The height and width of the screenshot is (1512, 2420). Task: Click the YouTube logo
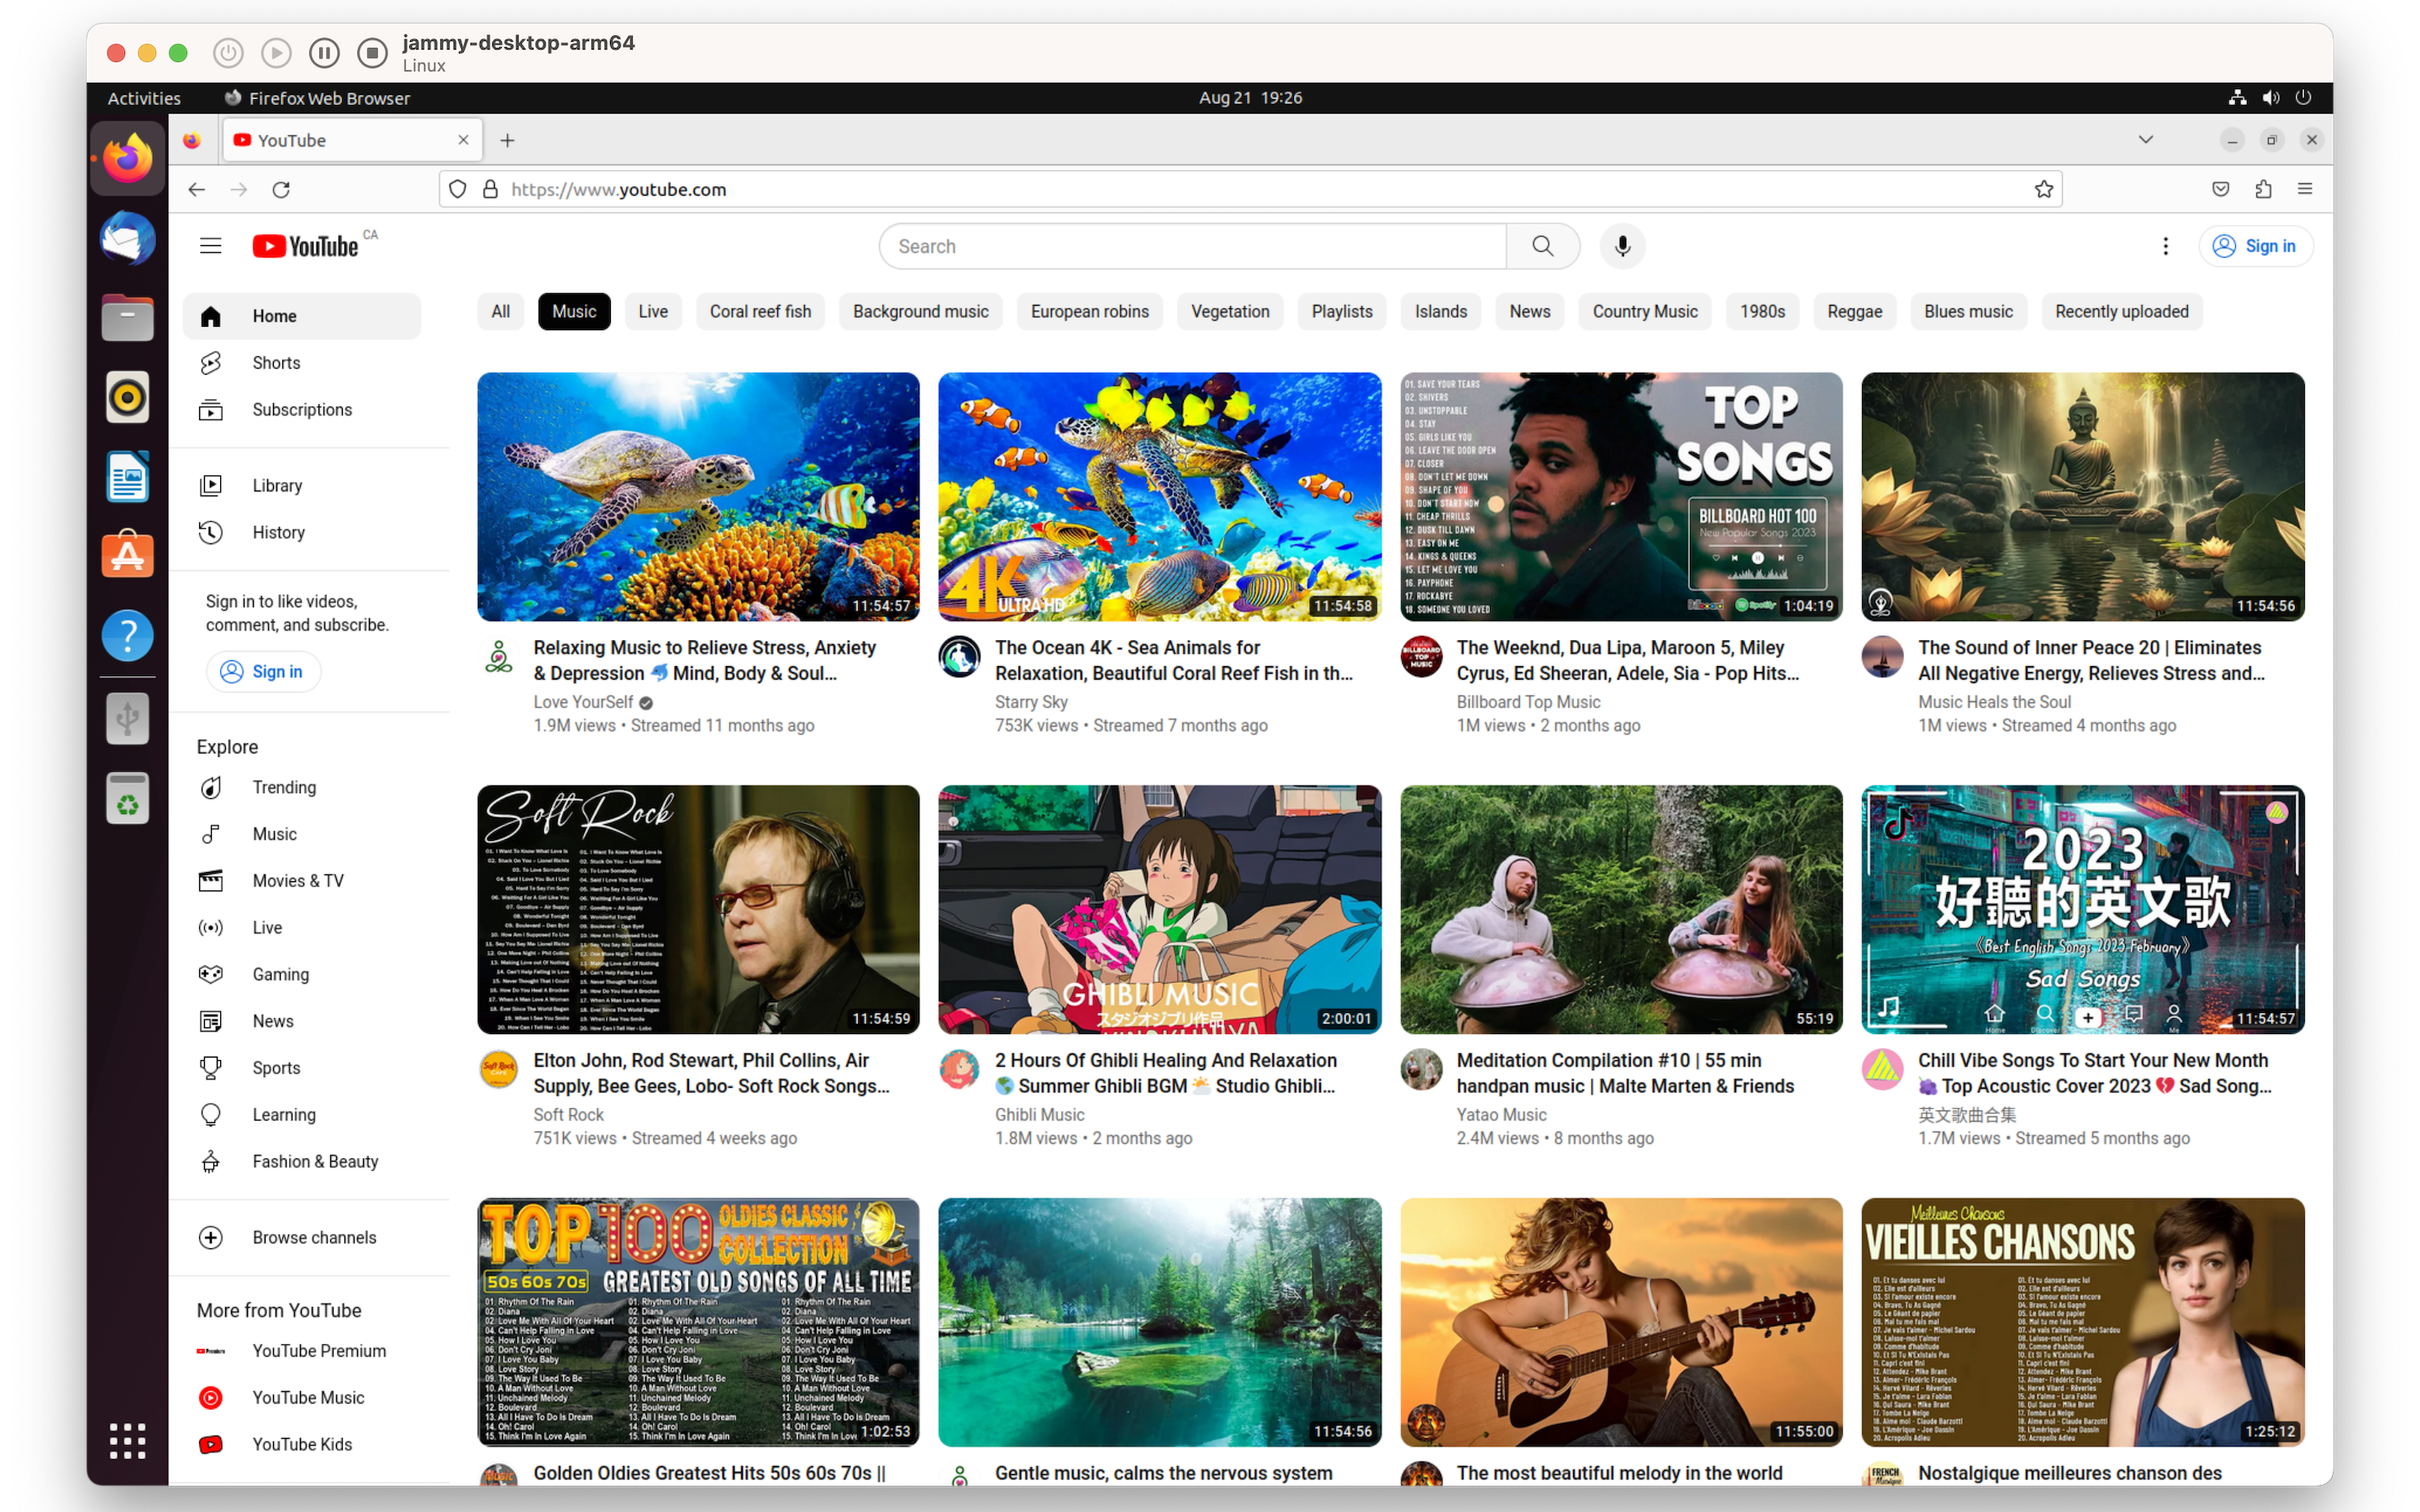click(305, 246)
